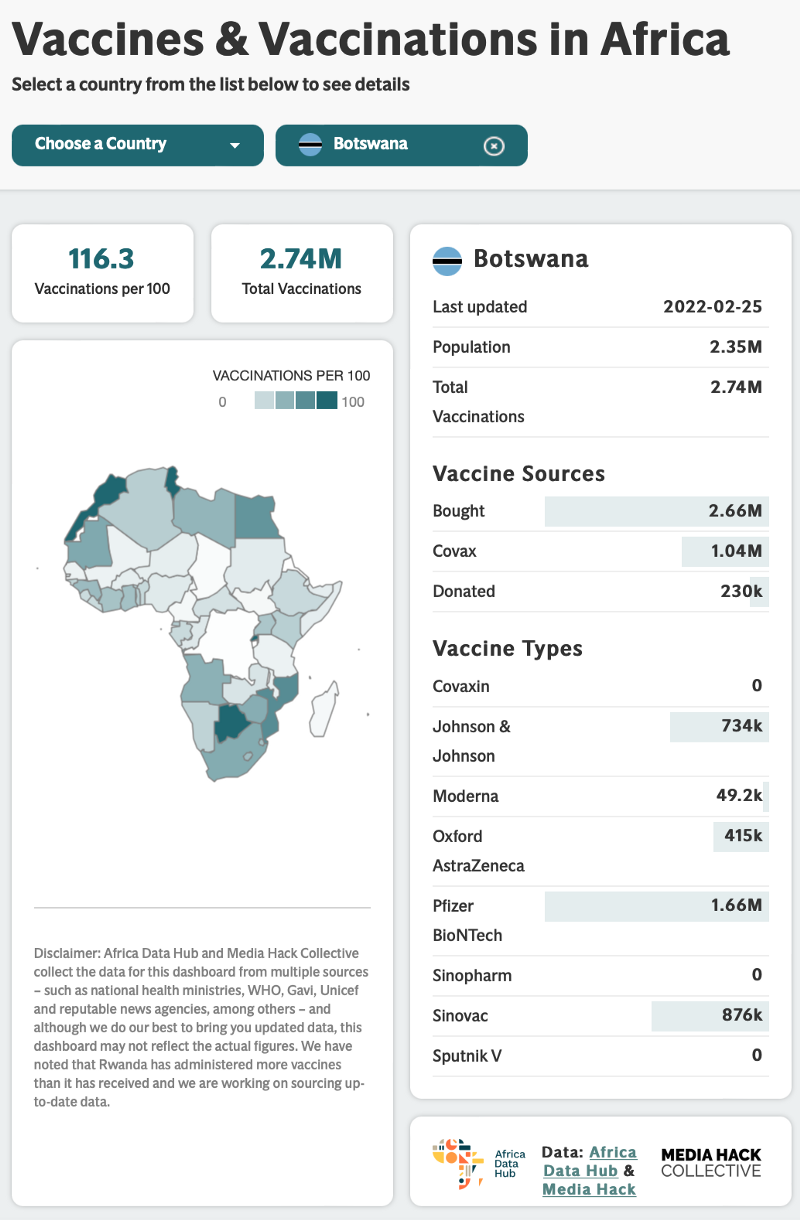Click the Johnson & Johnson value 734k
The height and width of the screenshot is (1220, 800).
(x=742, y=726)
